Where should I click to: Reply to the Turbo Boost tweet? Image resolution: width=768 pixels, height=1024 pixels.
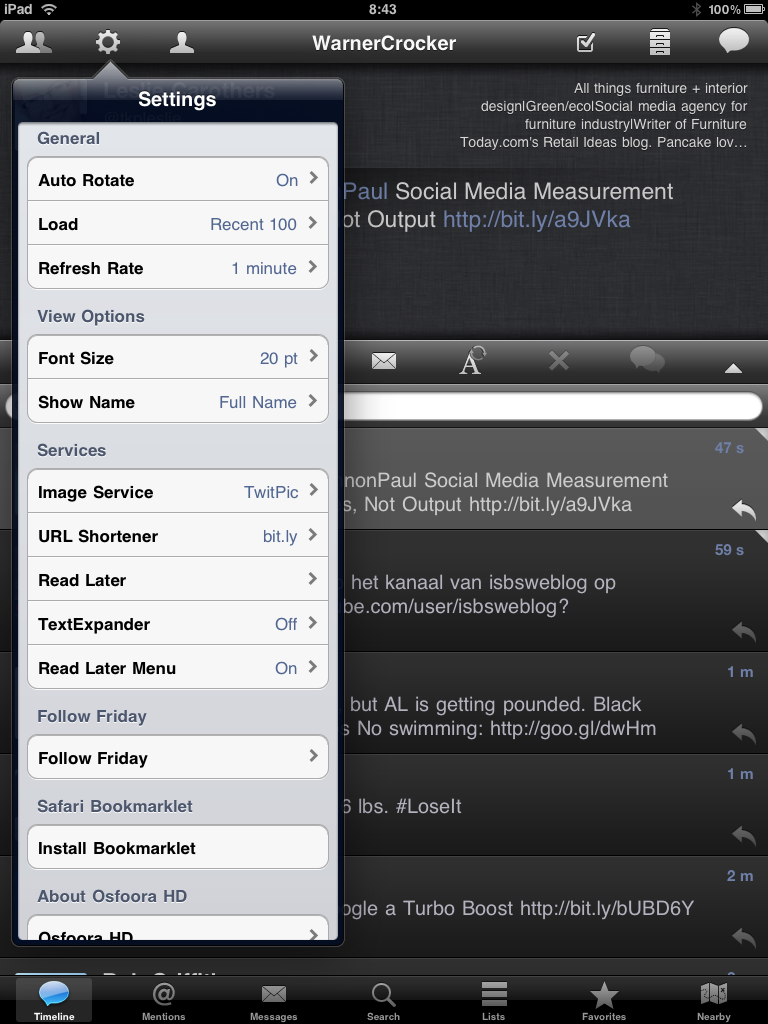[x=744, y=937]
